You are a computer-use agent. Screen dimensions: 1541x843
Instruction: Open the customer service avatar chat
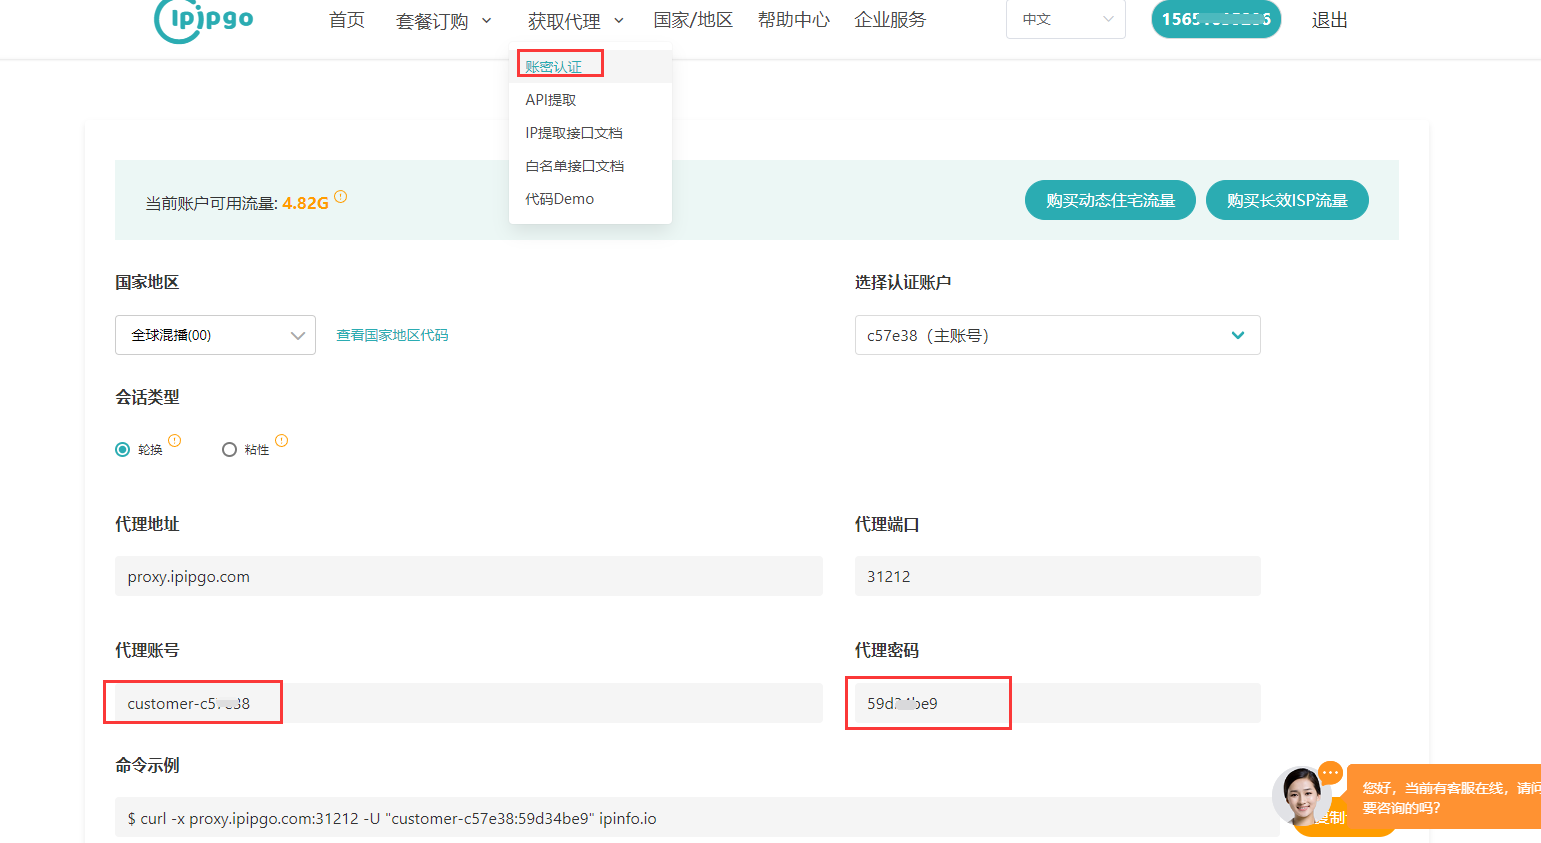(1301, 796)
